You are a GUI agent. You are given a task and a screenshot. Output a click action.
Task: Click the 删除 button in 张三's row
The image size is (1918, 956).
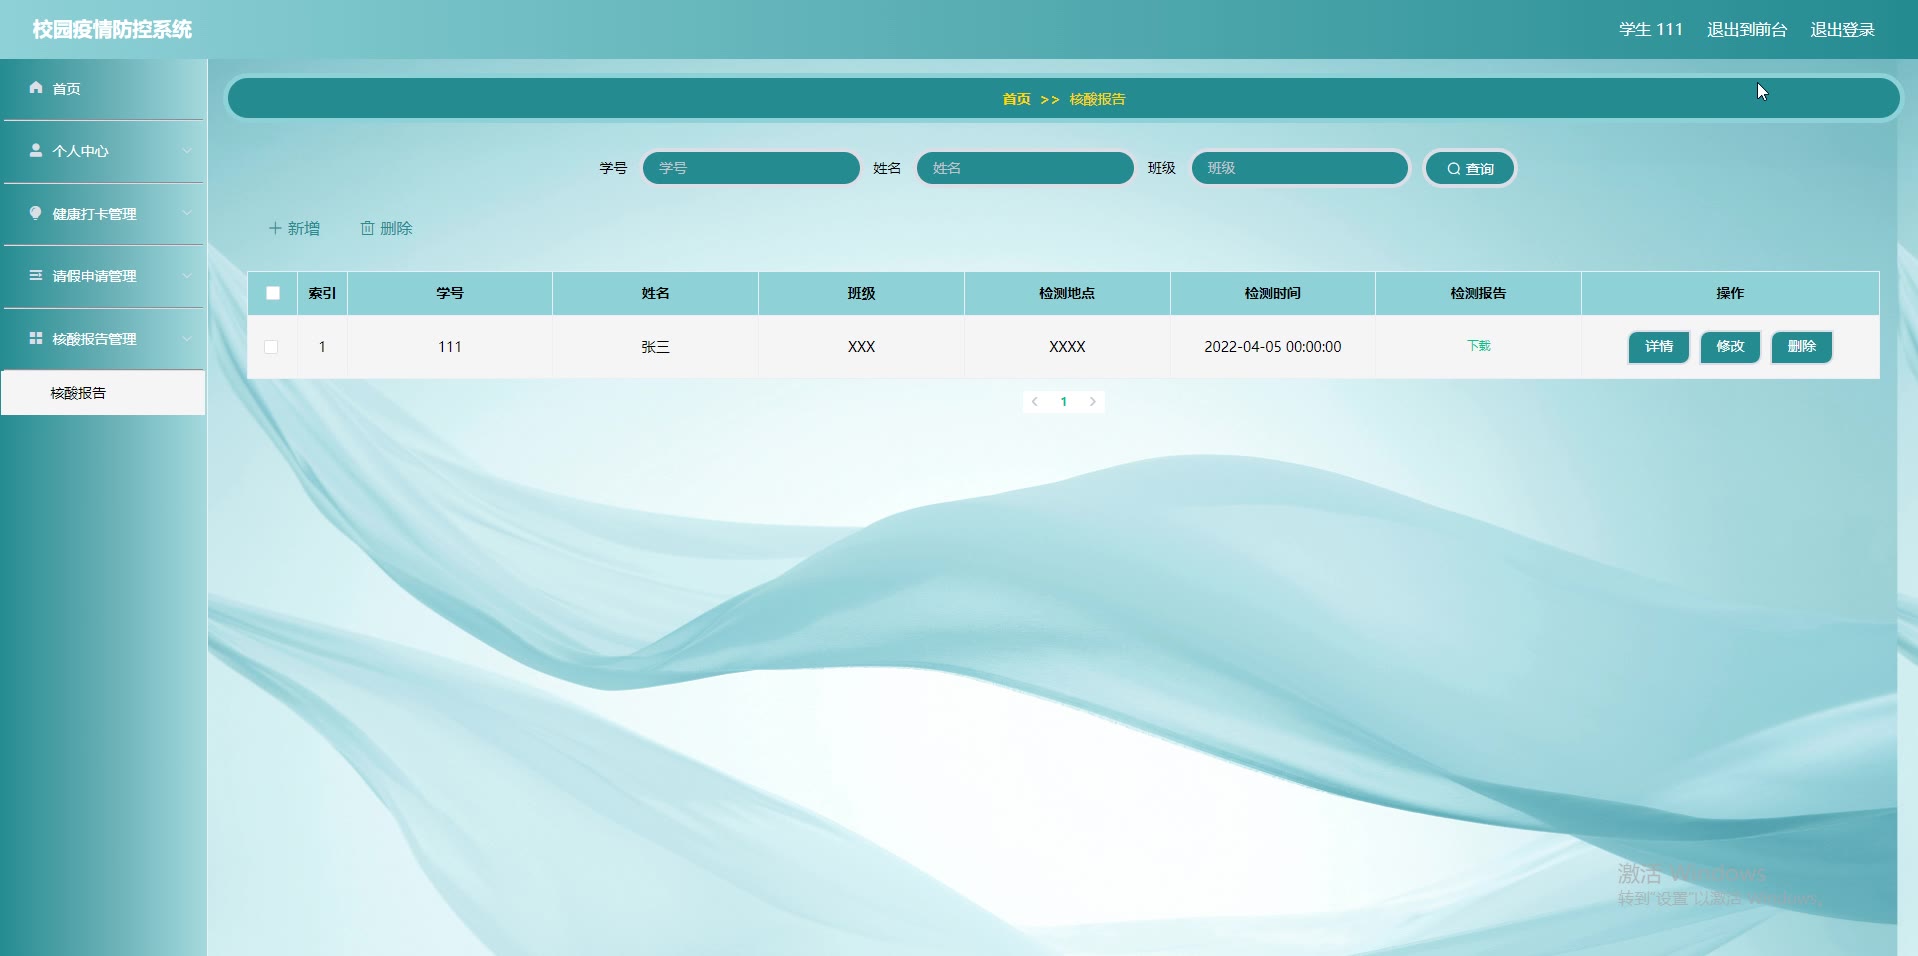tap(1802, 347)
